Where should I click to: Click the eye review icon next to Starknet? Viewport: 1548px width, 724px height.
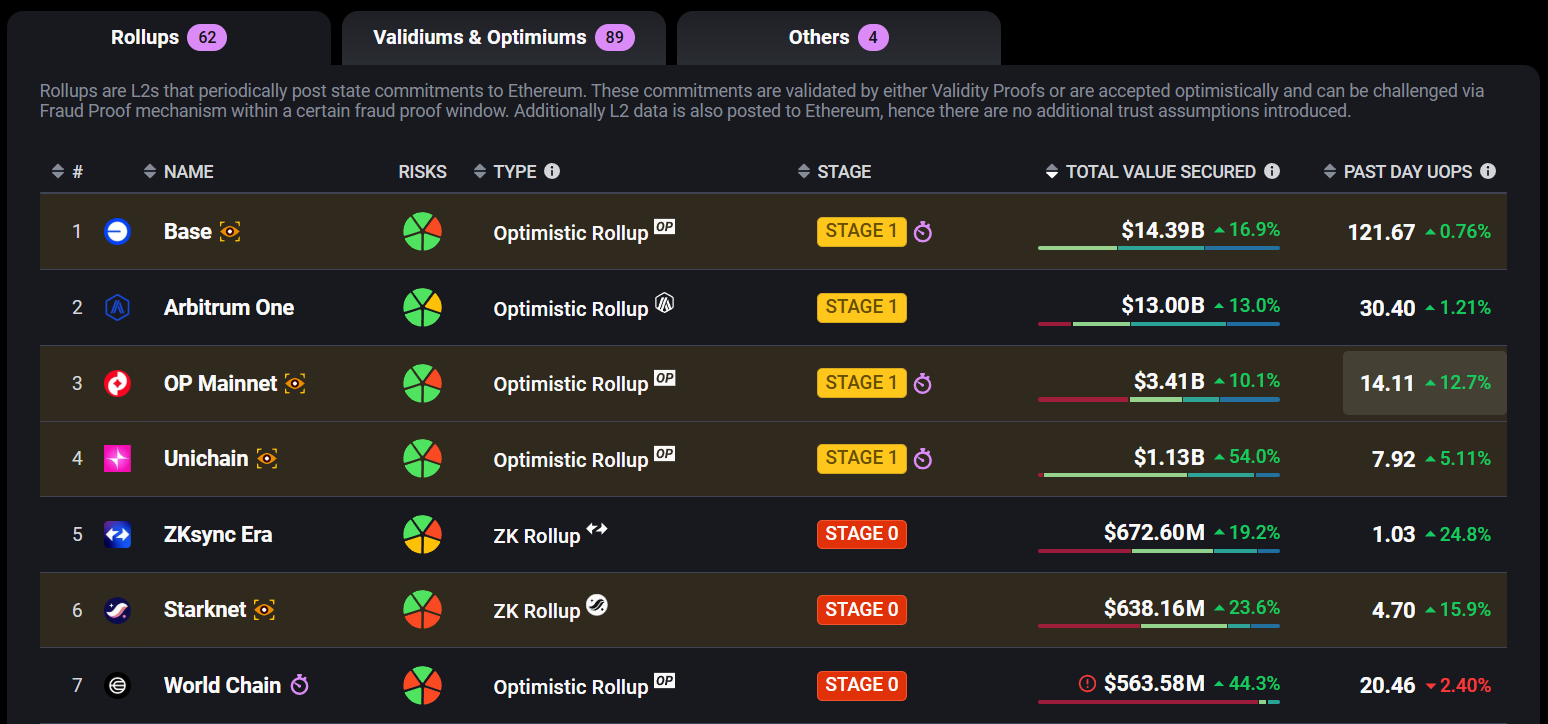(x=264, y=610)
